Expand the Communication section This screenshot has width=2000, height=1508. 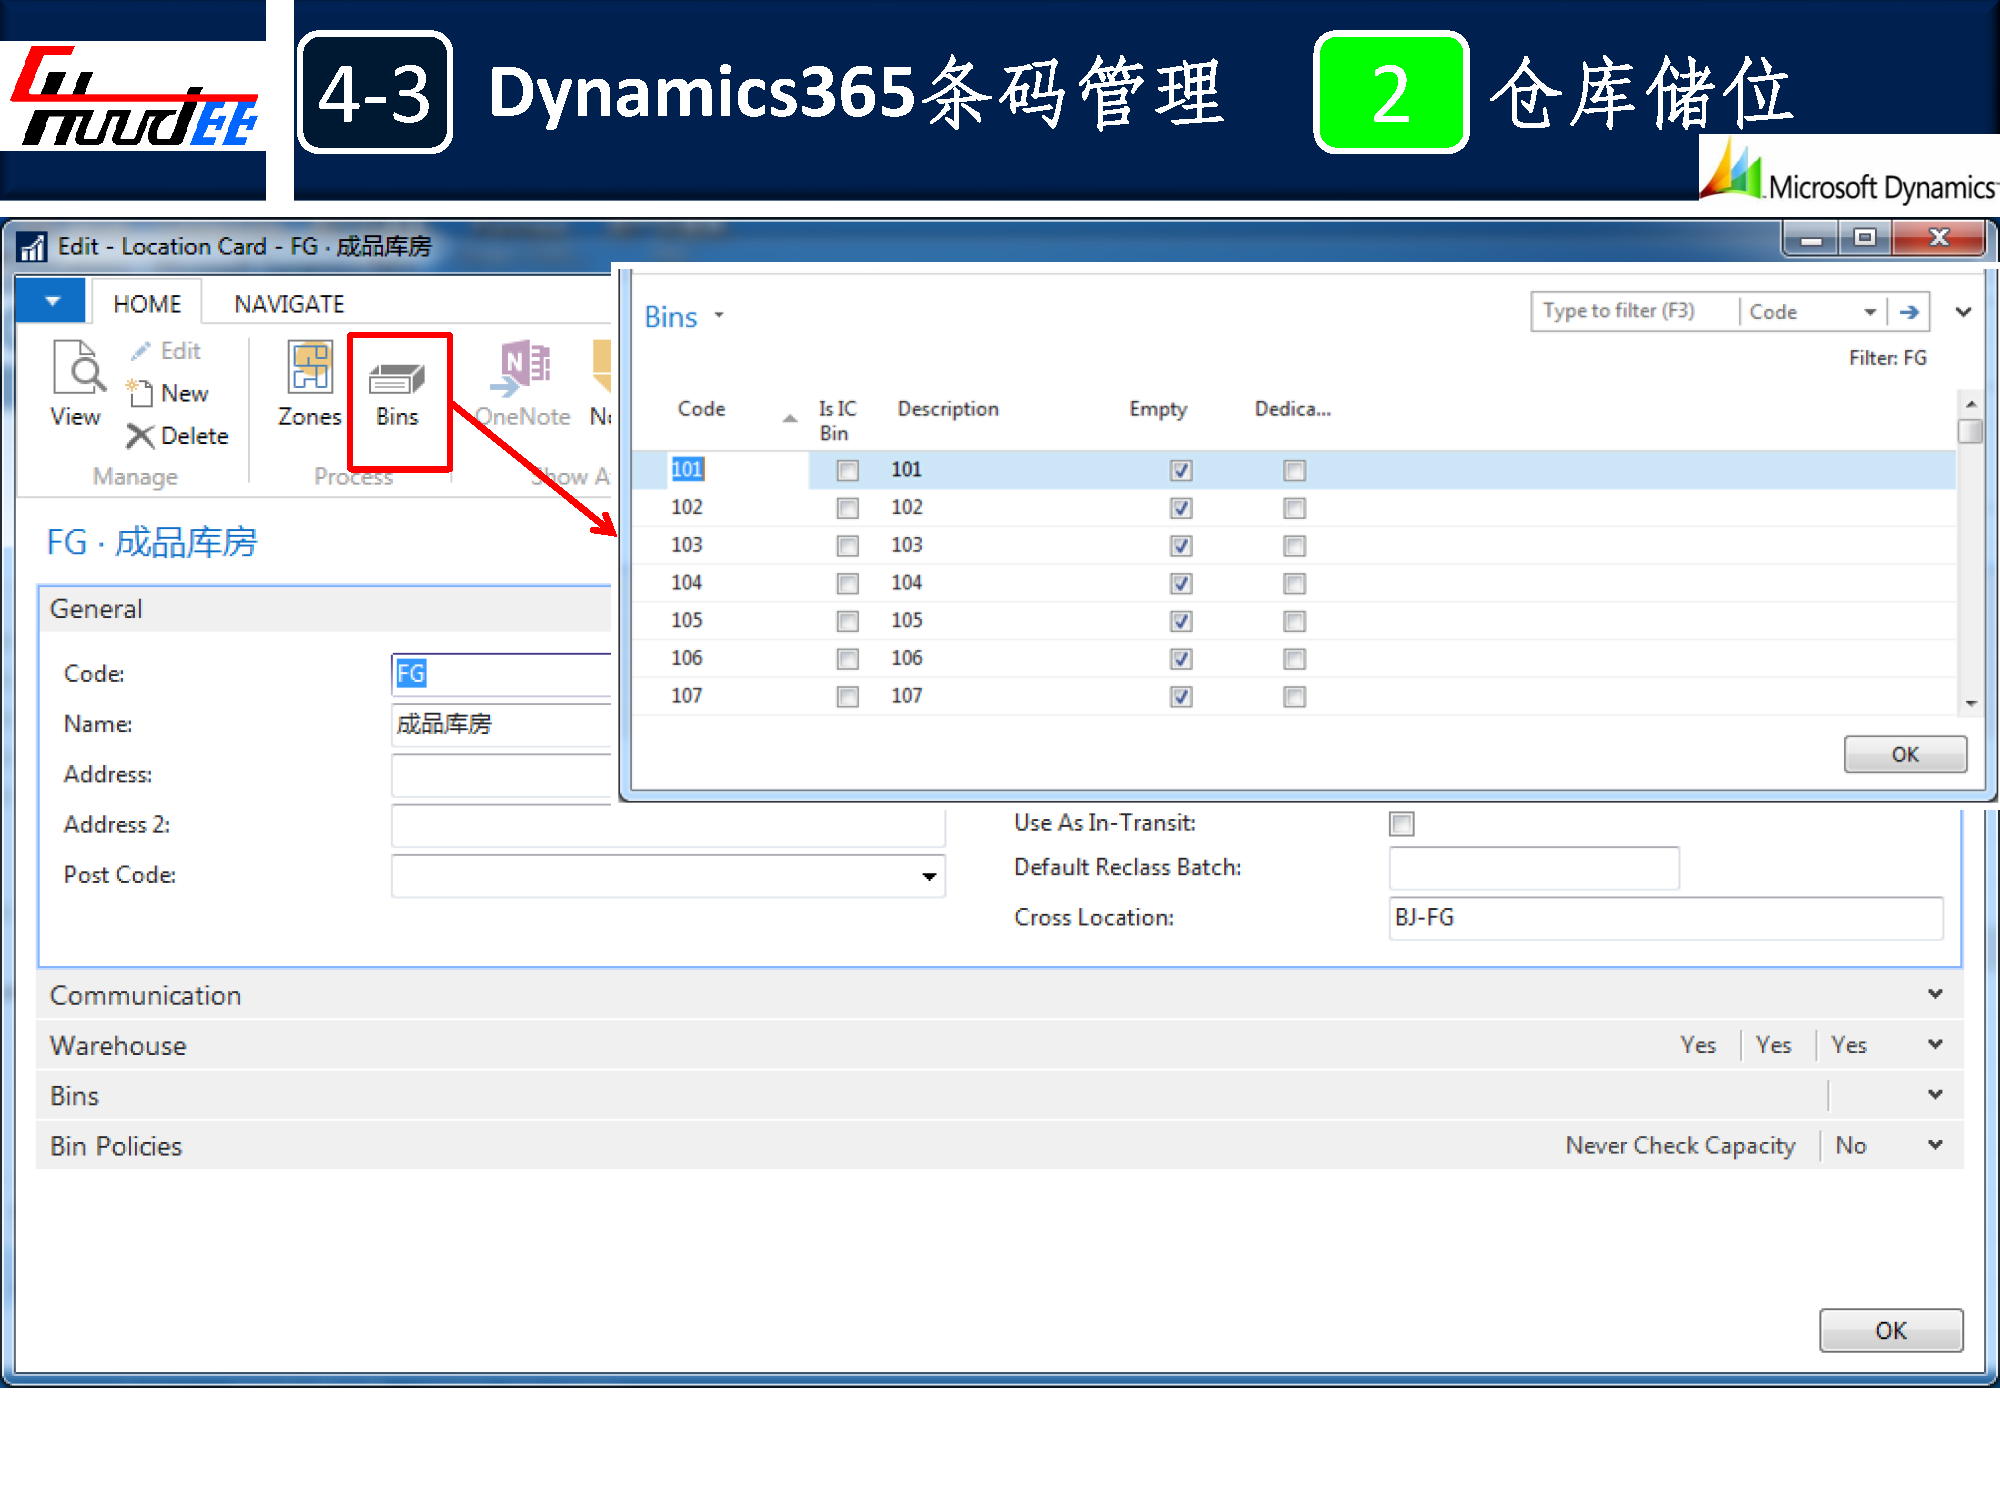click(x=1934, y=994)
